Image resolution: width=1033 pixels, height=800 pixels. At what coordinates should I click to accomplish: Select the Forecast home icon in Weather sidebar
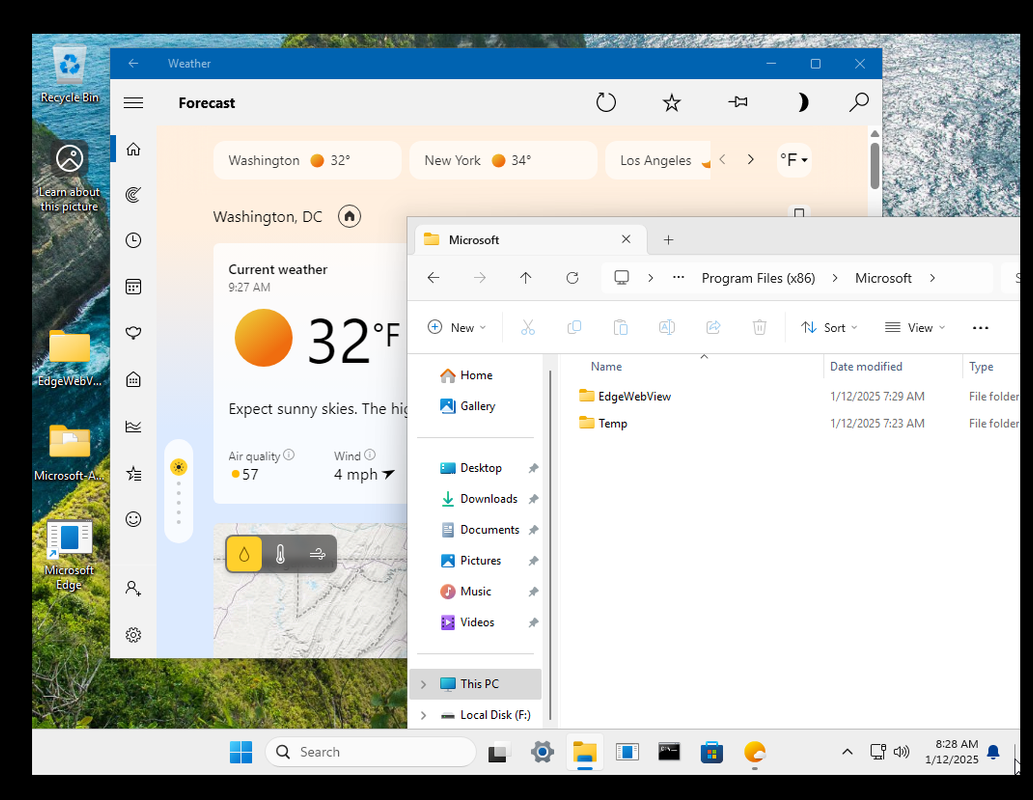134,149
